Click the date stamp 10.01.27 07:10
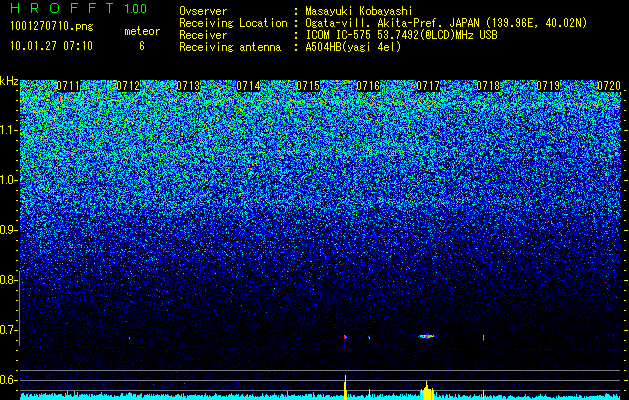Screen dimensions: 629x400 click(51, 46)
